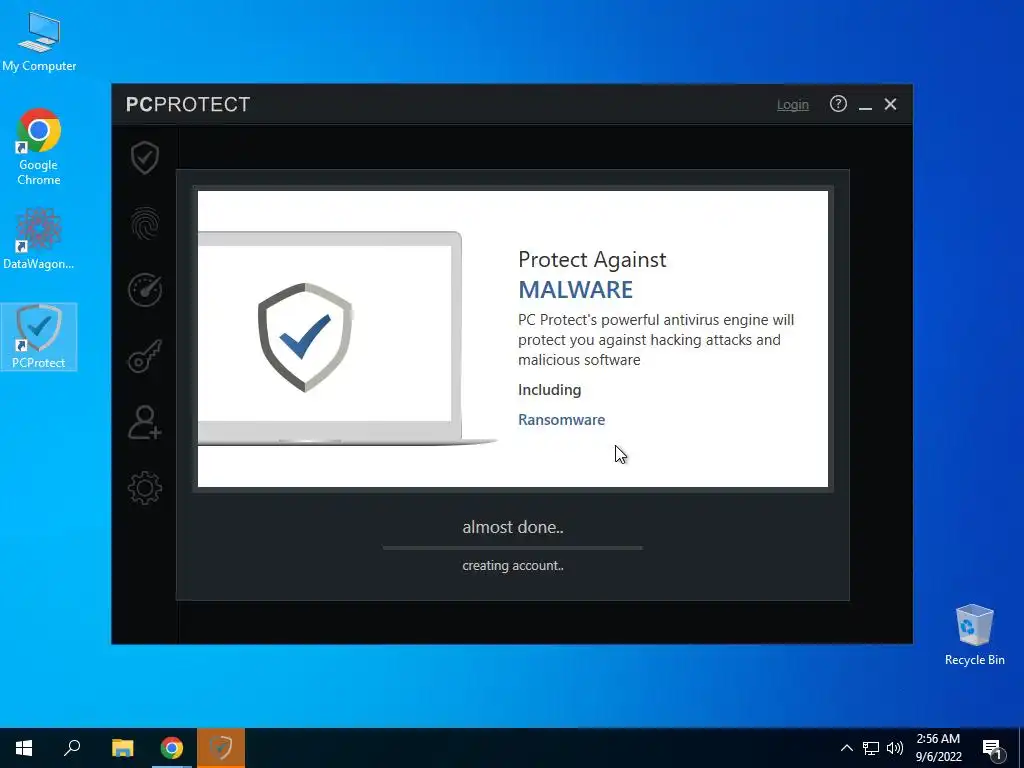Screen dimensions: 1024x768
Task: Select the PCProtect desktop shortcut
Action: click(x=39, y=337)
